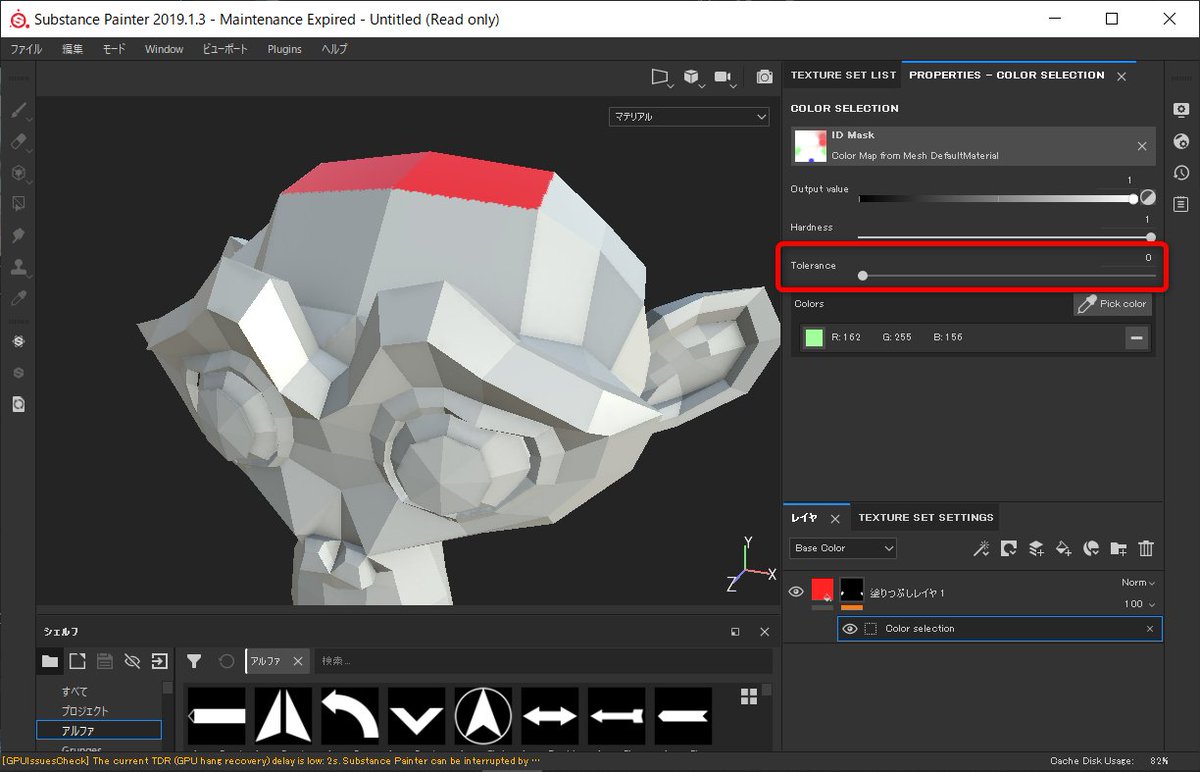Toggle hidden-resources eye icon in the shelf
Screen dimensions: 1200x772
point(132,661)
